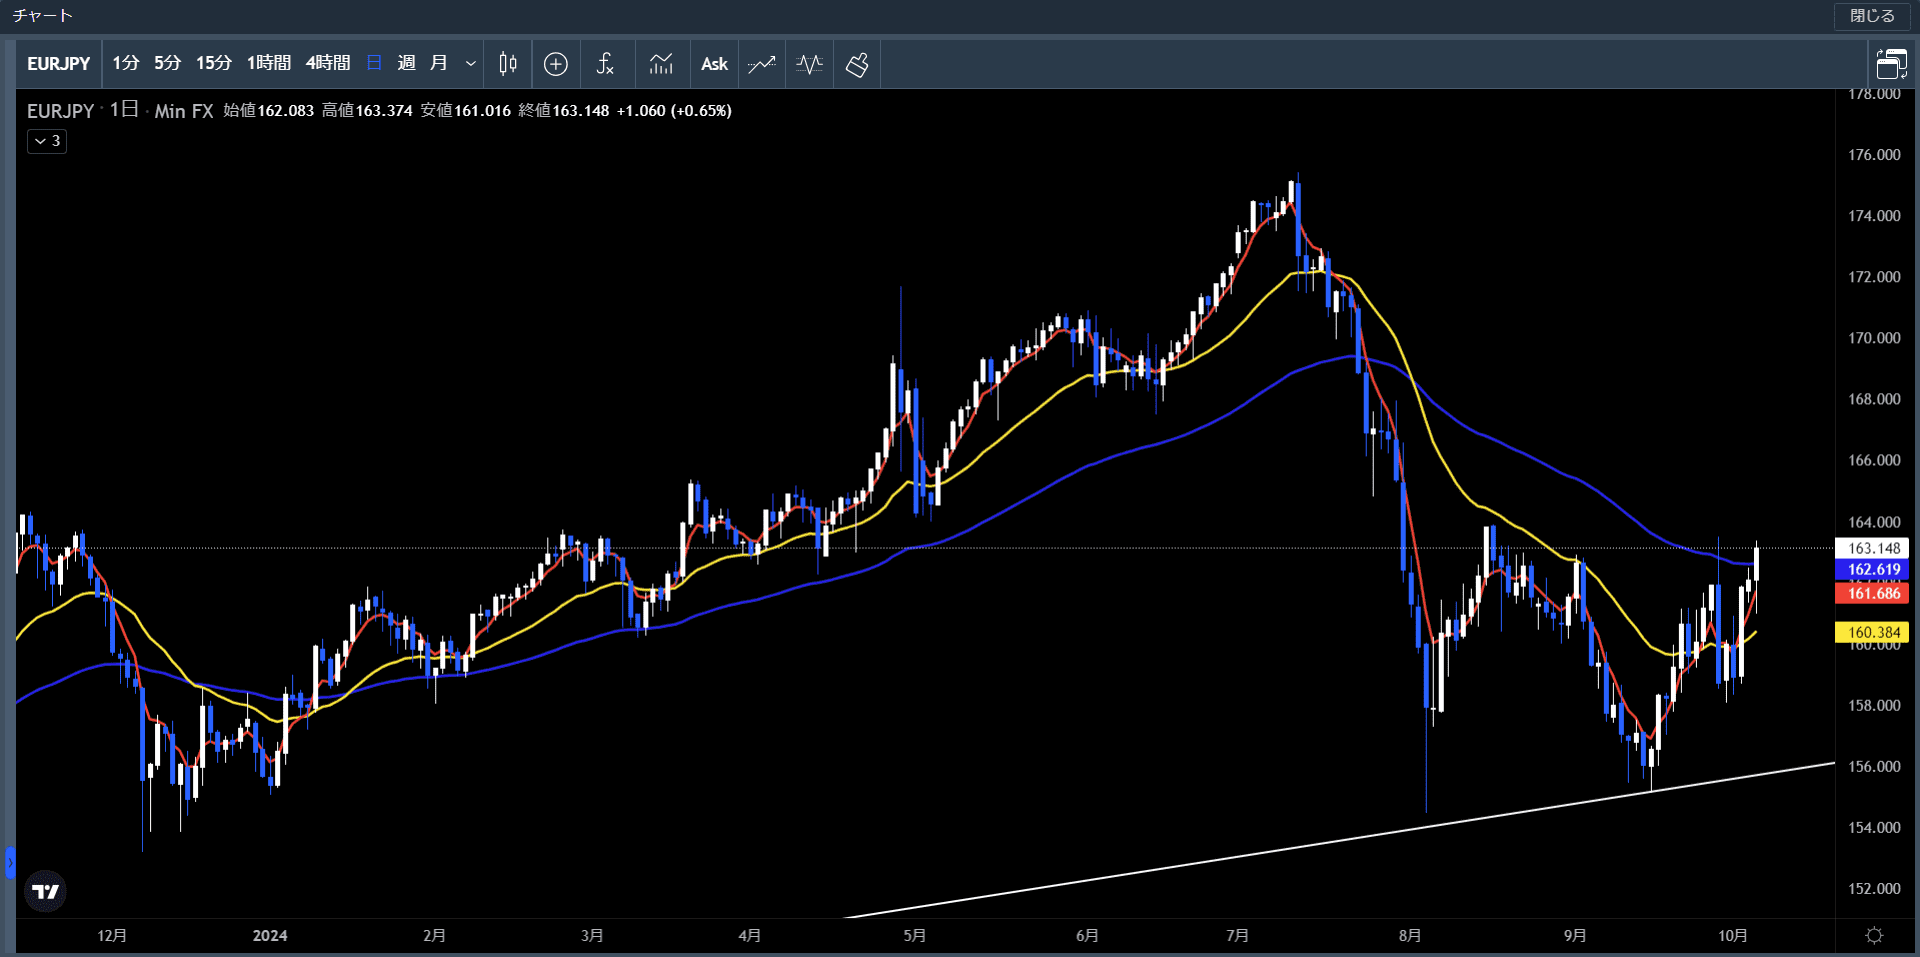The width and height of the screenshot is (1920, 957).
Task: Click the EURJPY symbol button
Action: [x=59, y=64]
